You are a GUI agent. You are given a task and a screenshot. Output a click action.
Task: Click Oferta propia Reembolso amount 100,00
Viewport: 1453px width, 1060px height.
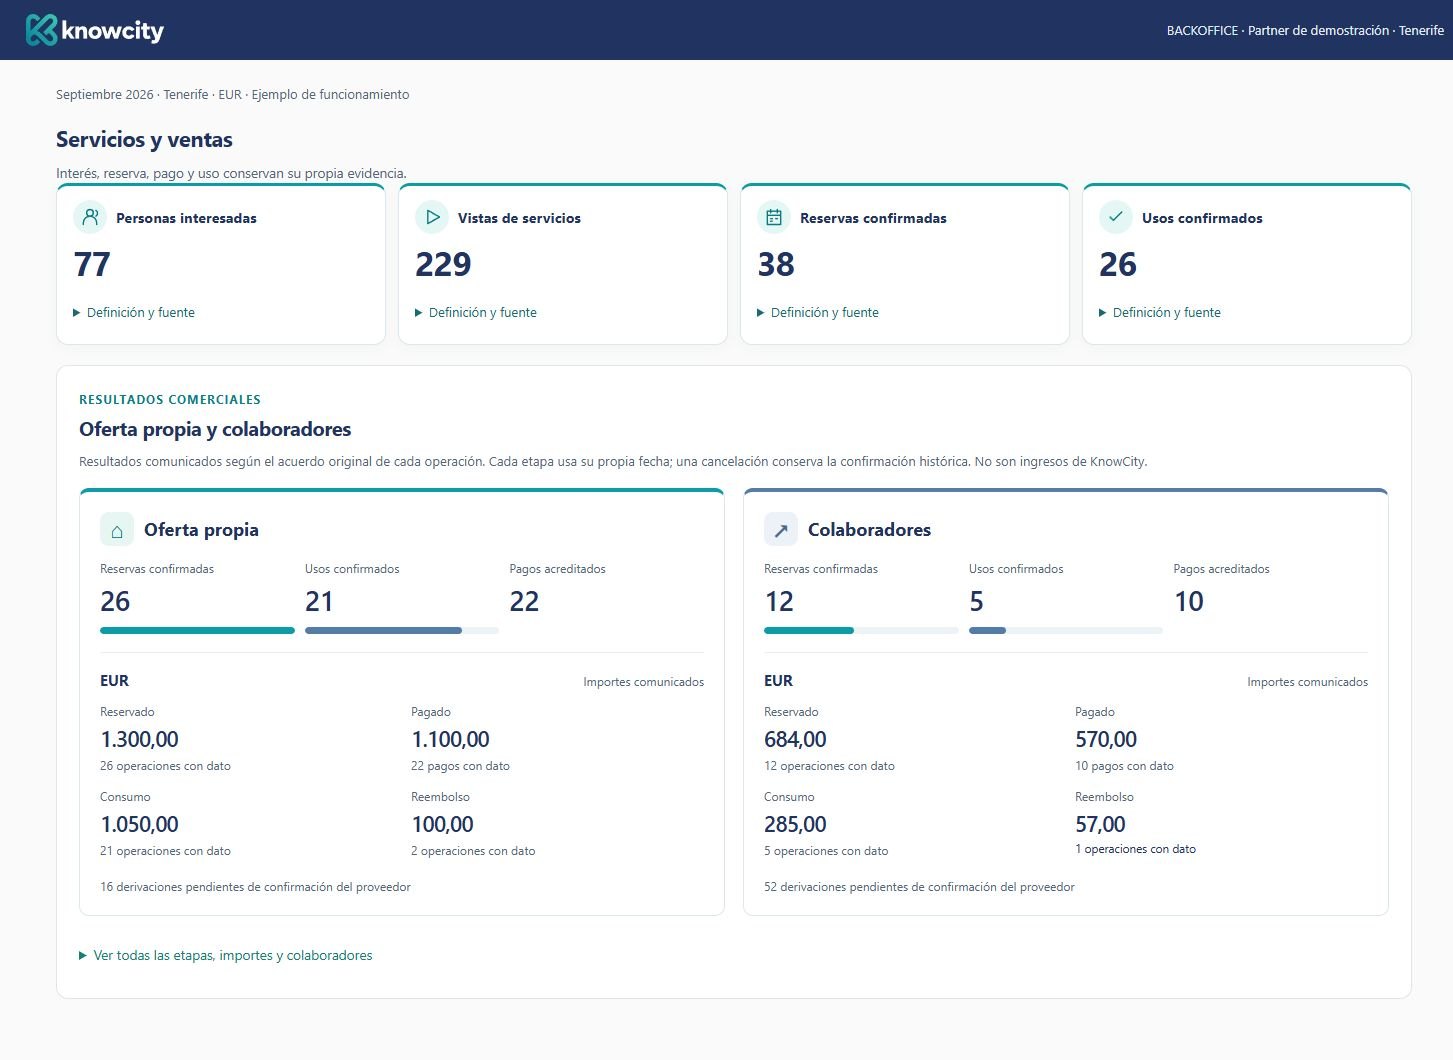pos(442,825)
